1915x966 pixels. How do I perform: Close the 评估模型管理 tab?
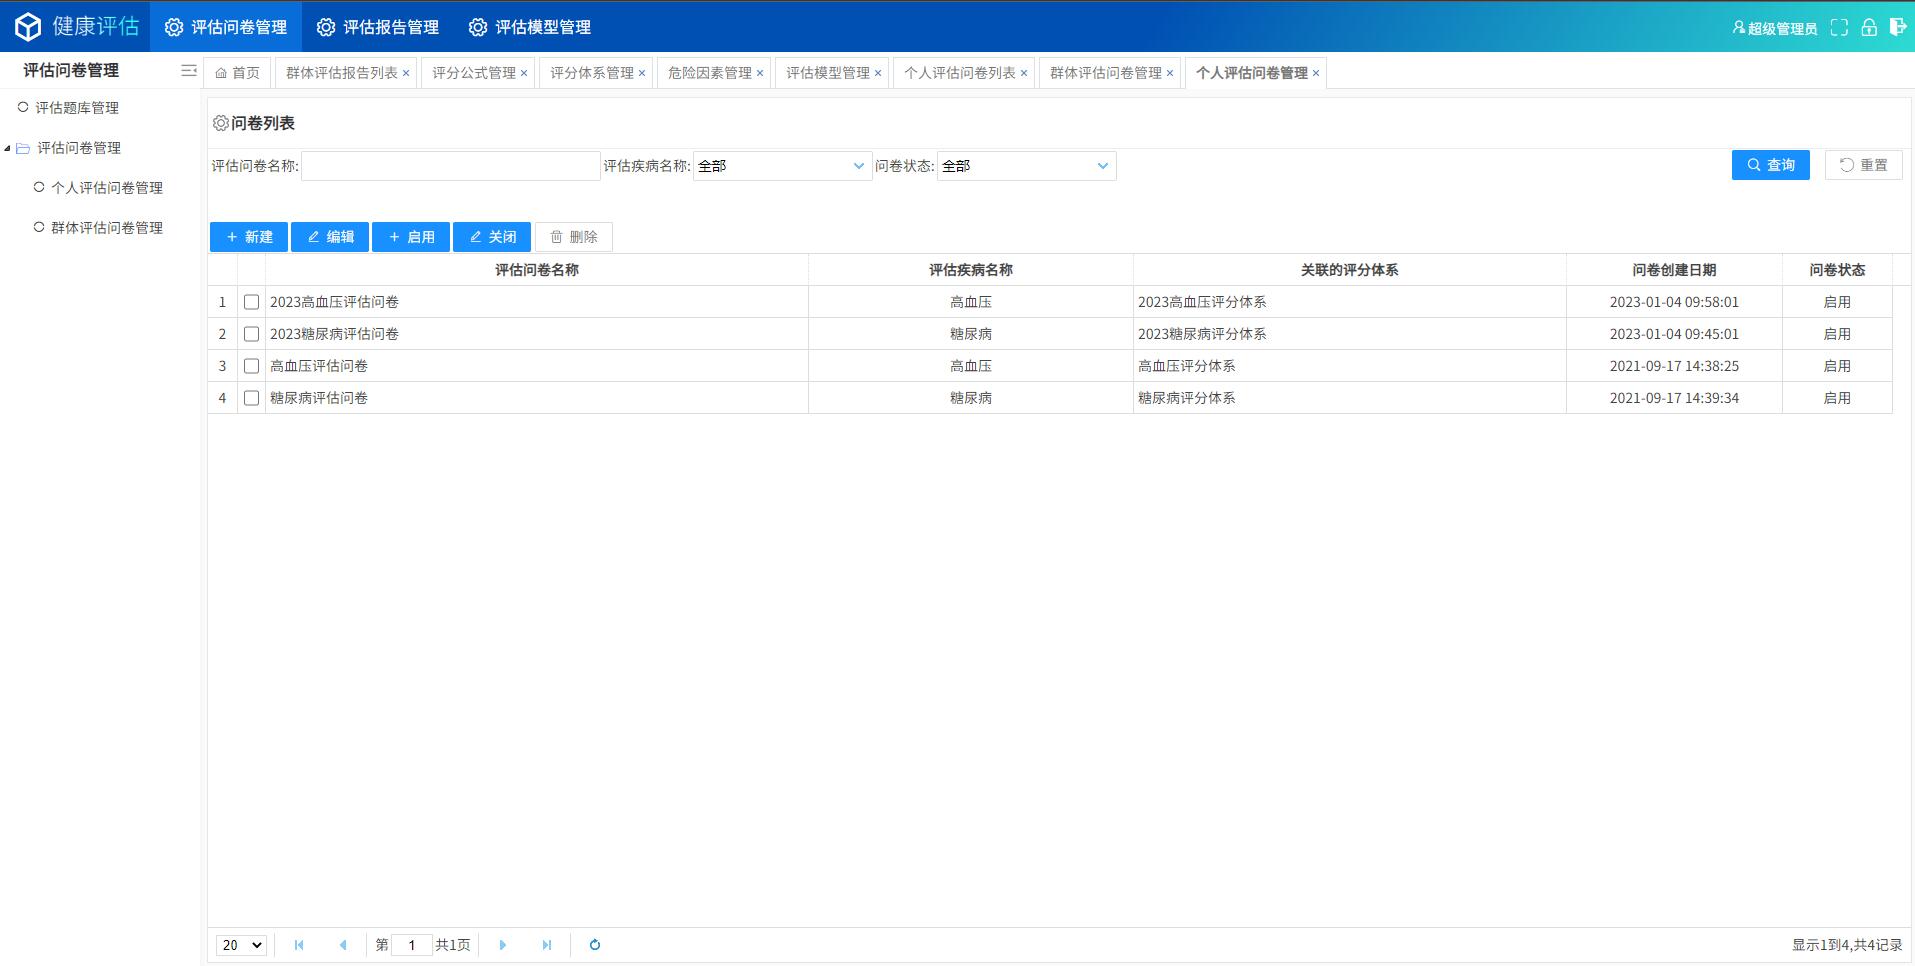(x=878, y=73)
